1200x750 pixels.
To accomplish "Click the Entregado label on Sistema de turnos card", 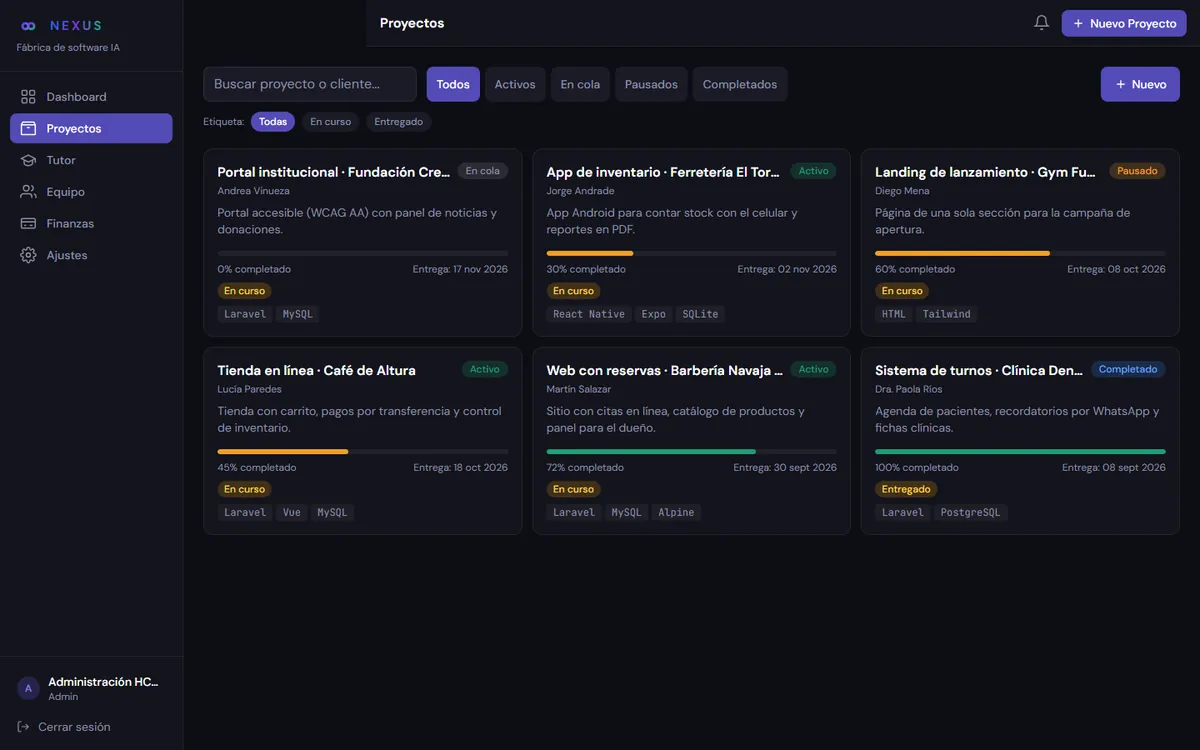I will coord(907,489).
